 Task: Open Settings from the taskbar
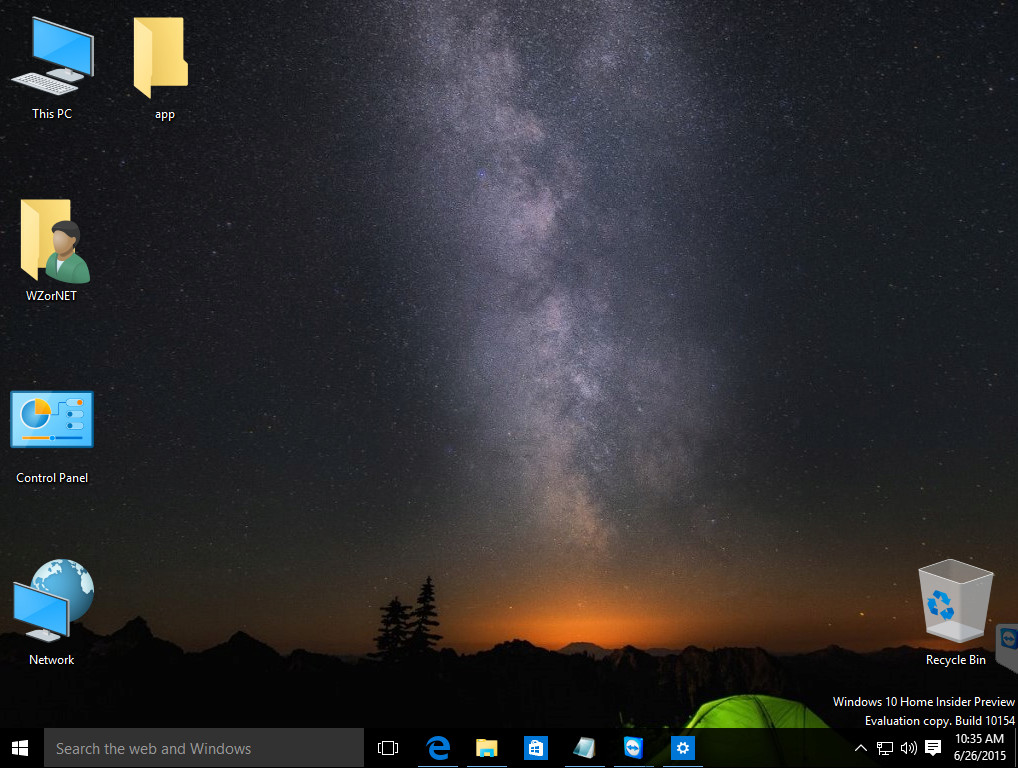tap(682, 747)
